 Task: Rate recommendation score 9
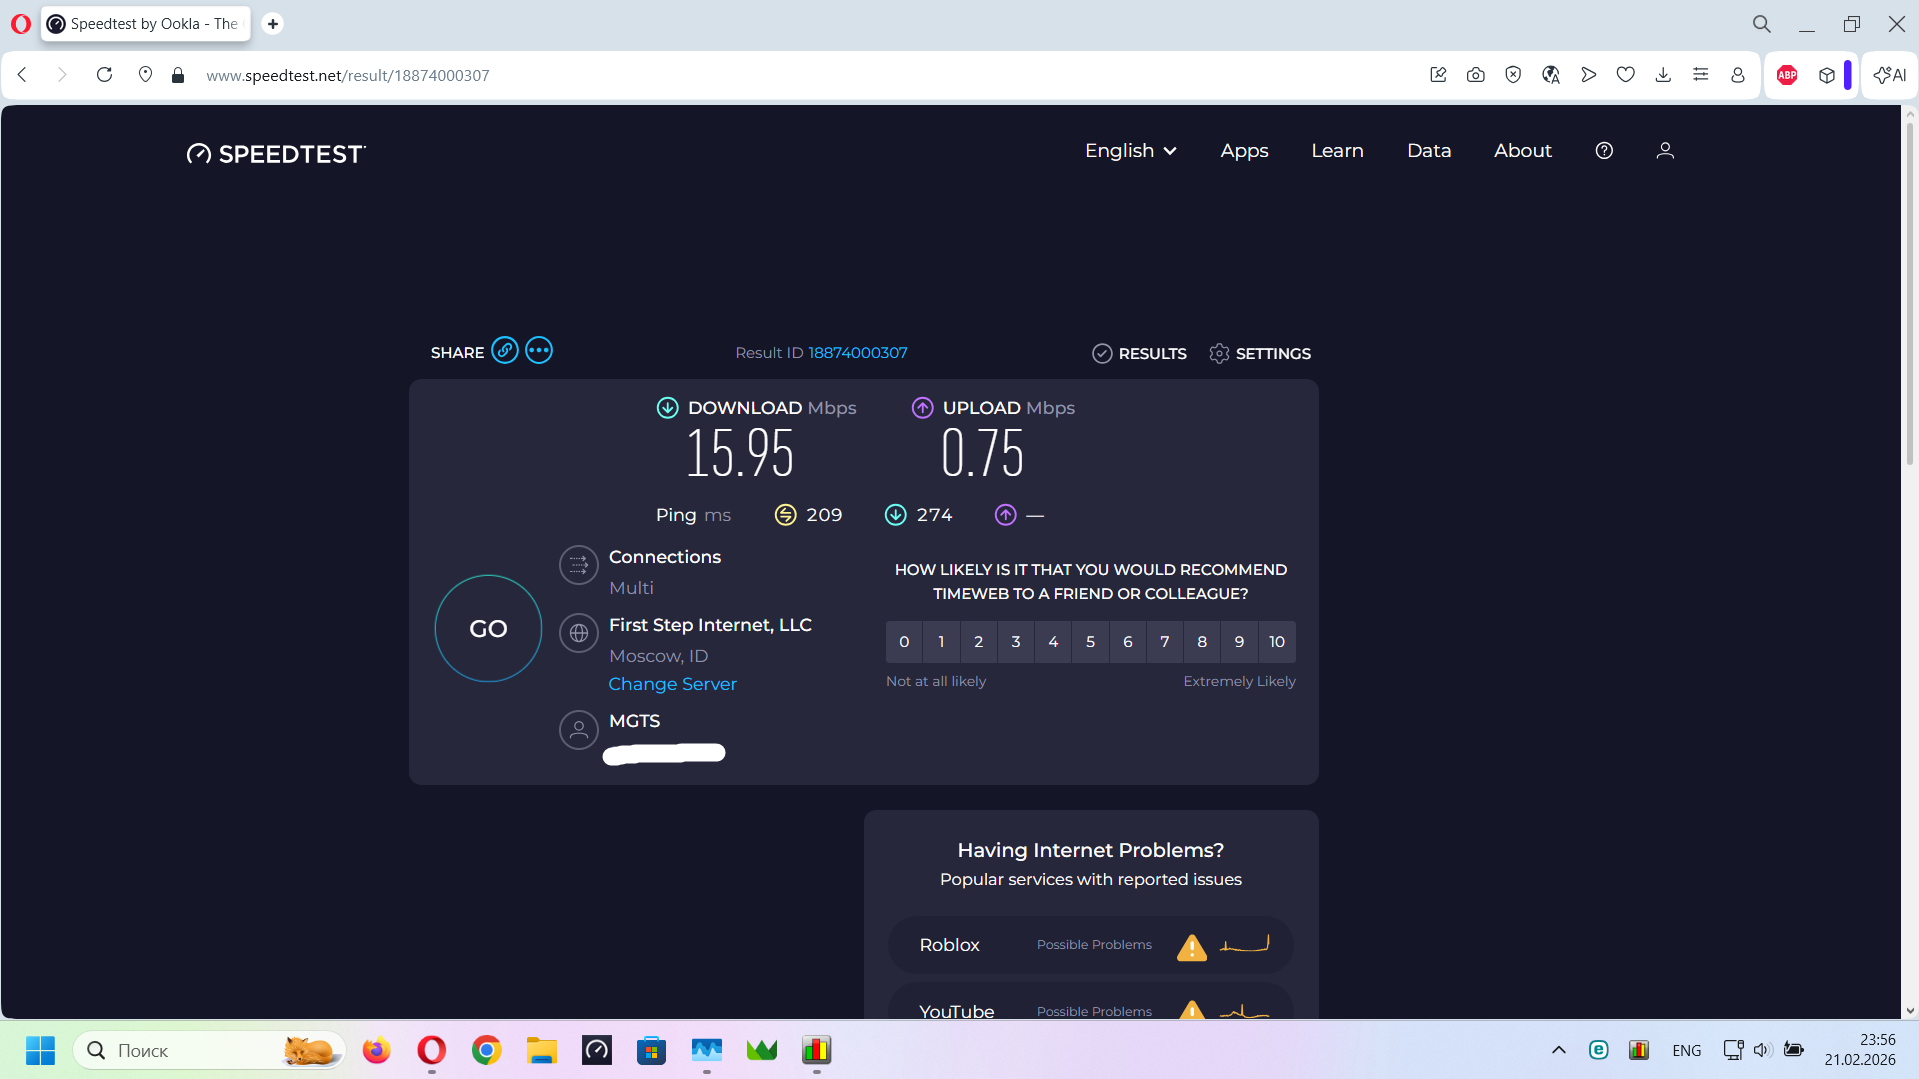coord(1239,642)
